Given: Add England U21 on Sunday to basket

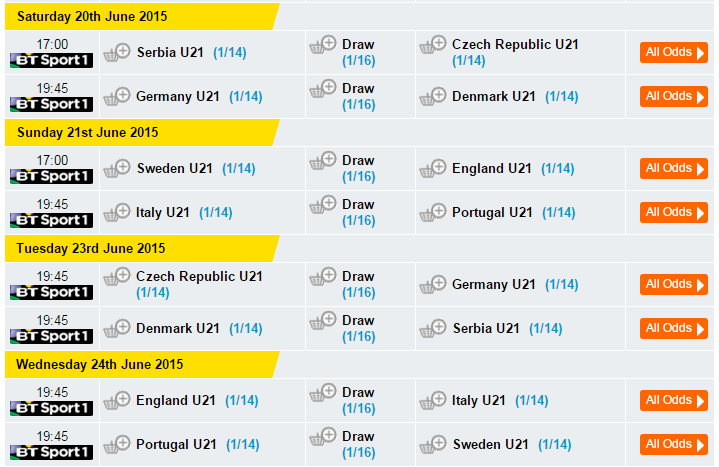Looking at the screenshot, I should [x=432, y=168].
